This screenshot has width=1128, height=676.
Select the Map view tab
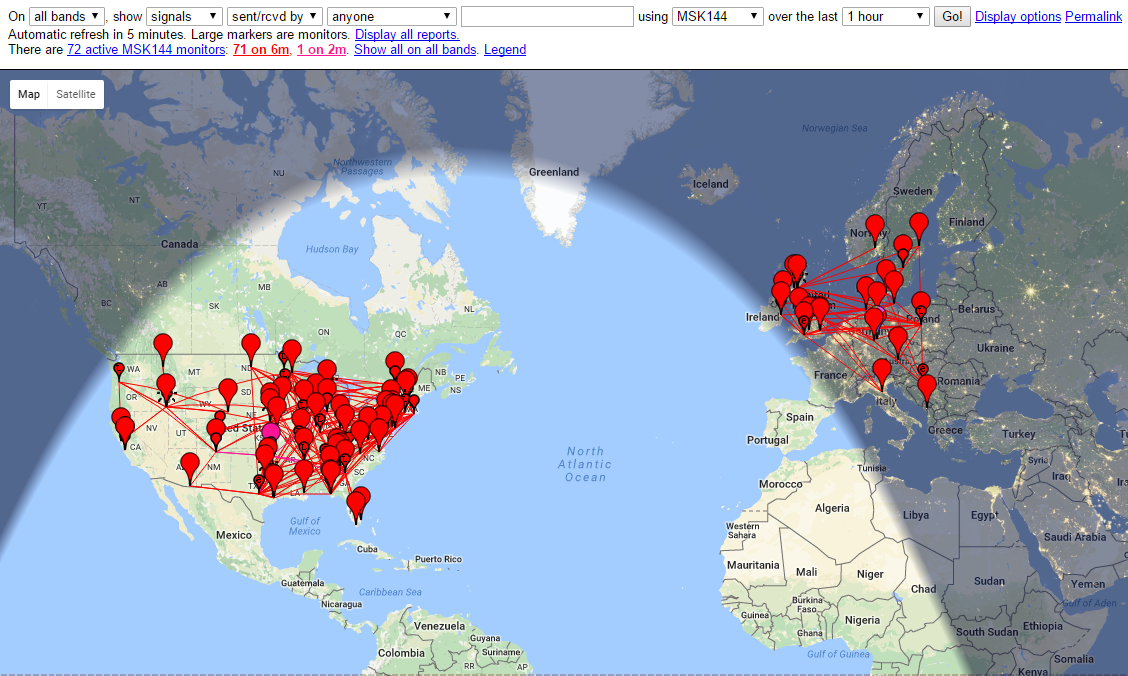pos(29,94)
